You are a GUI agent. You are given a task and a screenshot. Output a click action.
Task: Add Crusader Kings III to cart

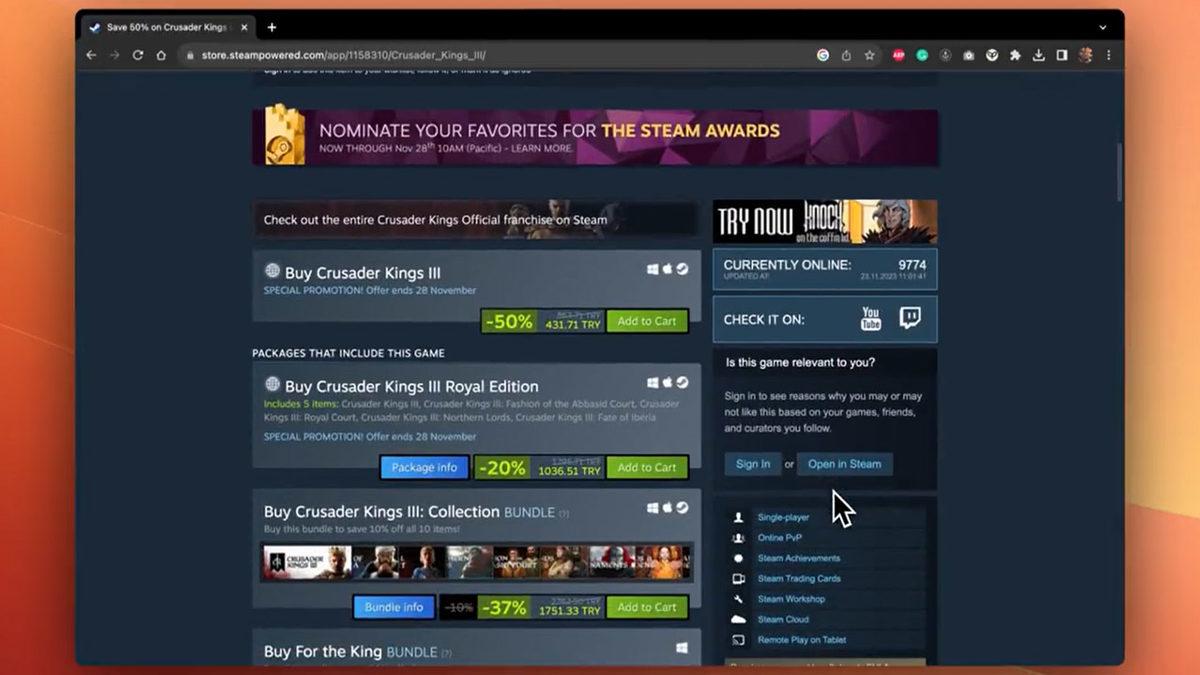click(646, 321)
